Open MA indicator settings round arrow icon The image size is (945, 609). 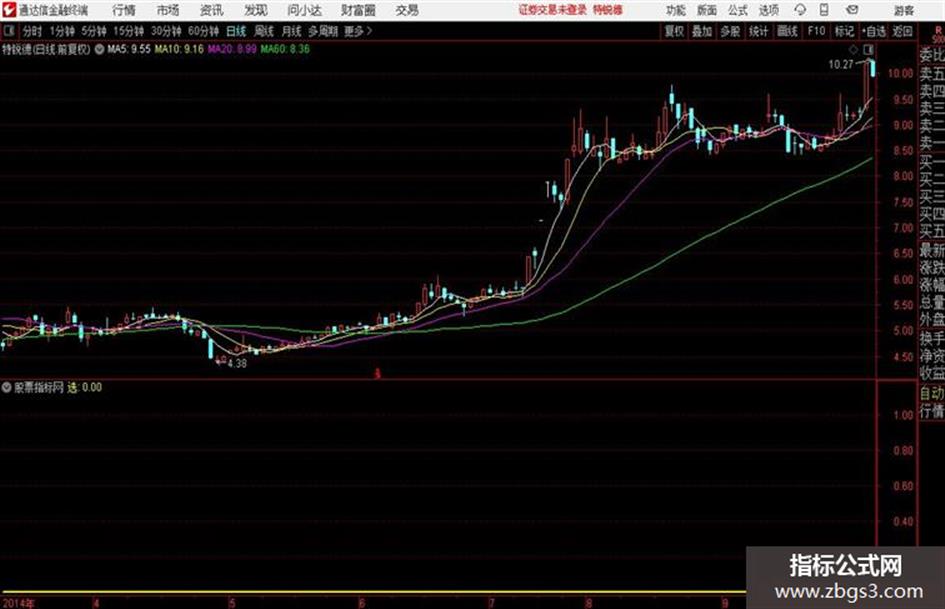click(x=99, y=49)
